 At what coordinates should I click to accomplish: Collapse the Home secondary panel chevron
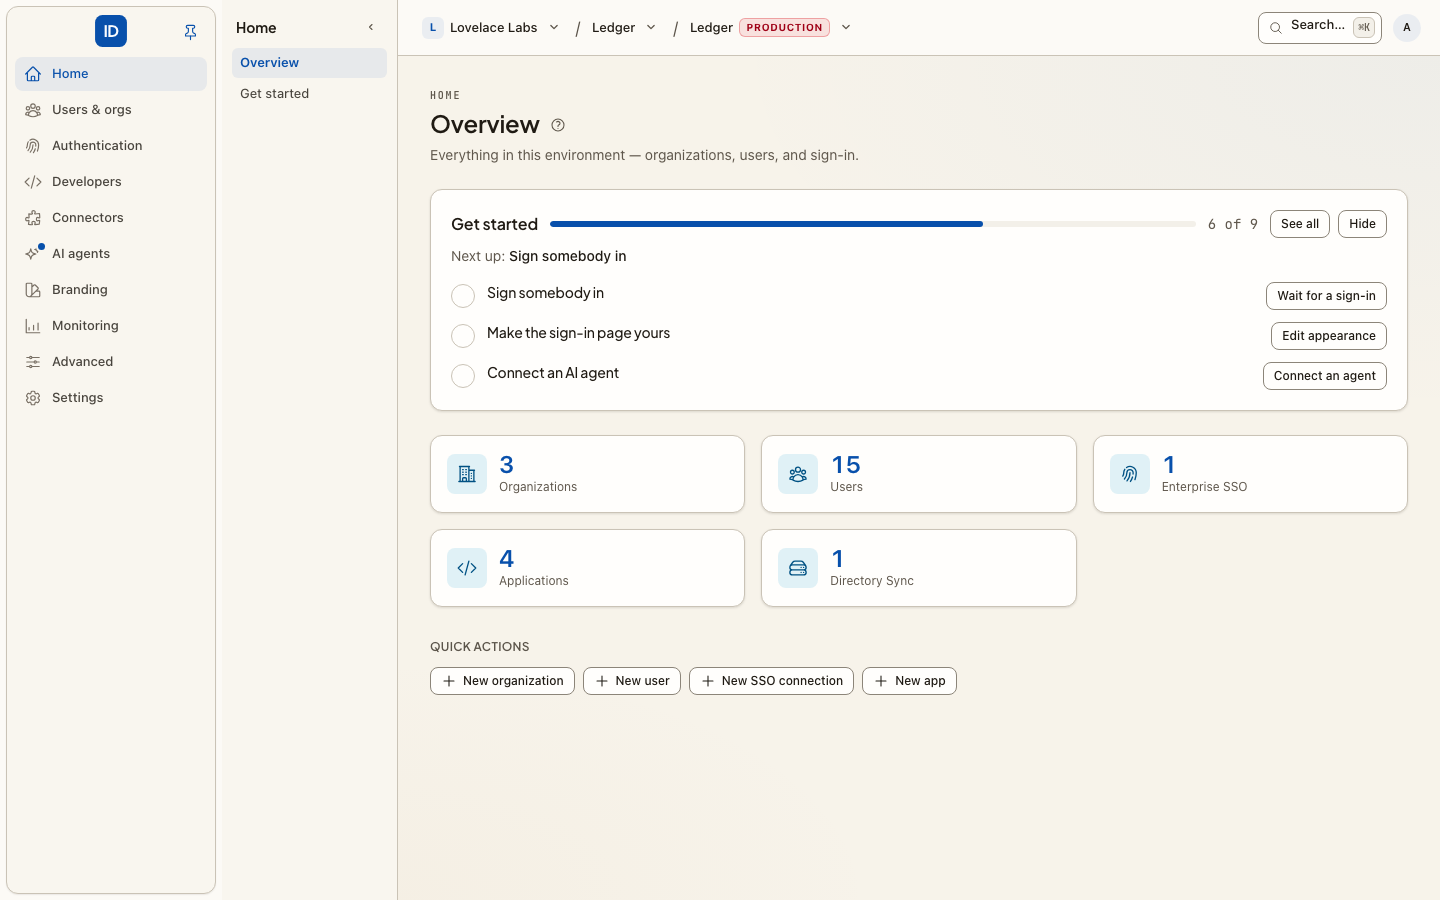(x=371, y=28)
